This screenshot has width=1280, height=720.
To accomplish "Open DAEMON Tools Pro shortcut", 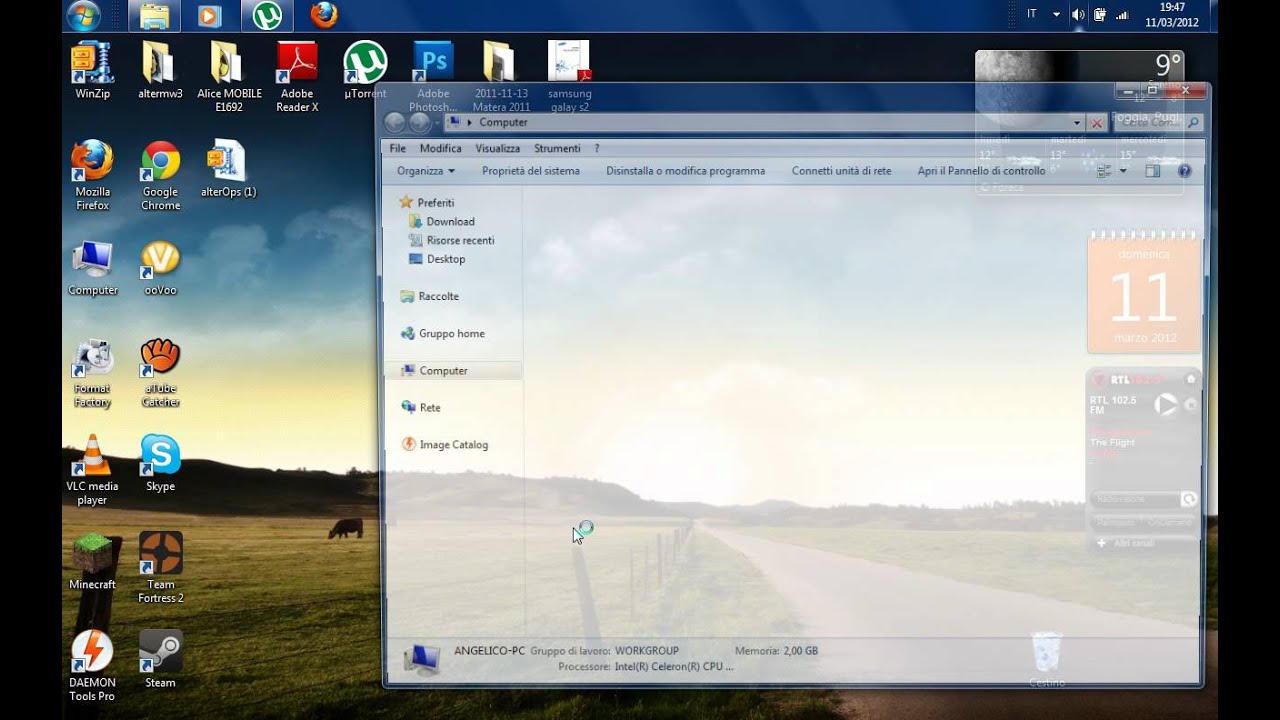I will click(92, 666).
